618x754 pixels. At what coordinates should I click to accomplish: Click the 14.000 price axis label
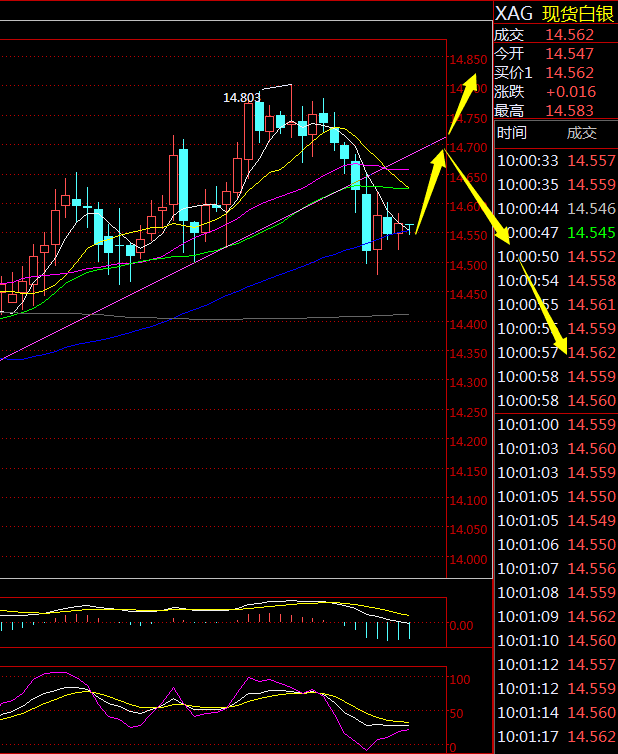[468, 560]
